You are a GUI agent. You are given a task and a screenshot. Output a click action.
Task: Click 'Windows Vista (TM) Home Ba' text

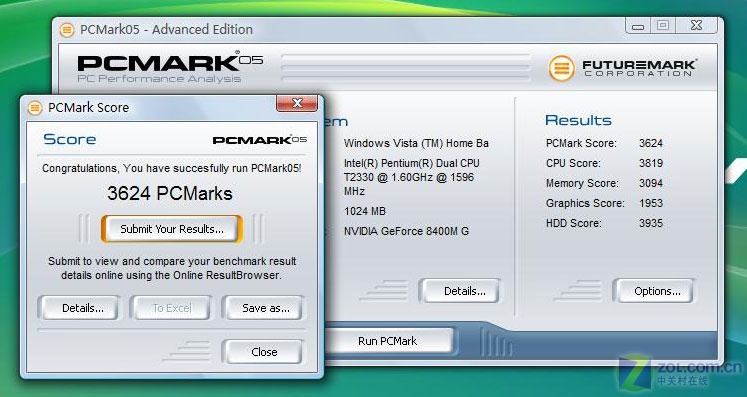416,143
